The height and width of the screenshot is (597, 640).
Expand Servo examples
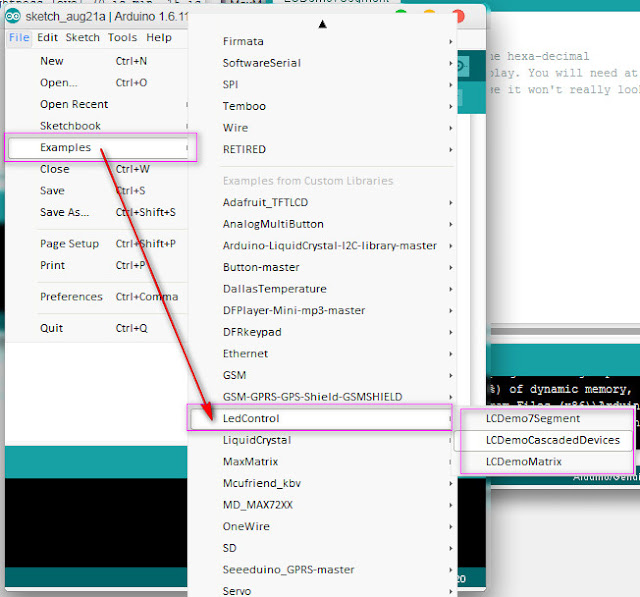[322, 591]
